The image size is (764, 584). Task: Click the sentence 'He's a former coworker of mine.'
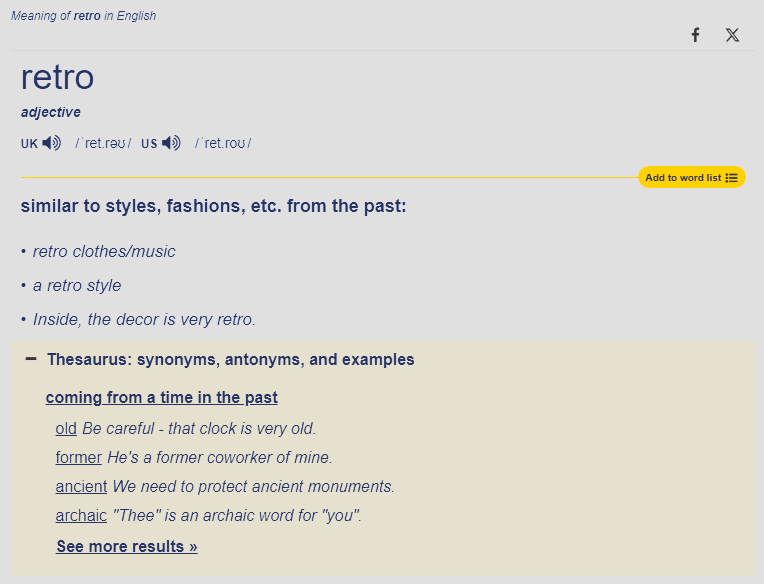pyautogui.click(x=220, y=457)
